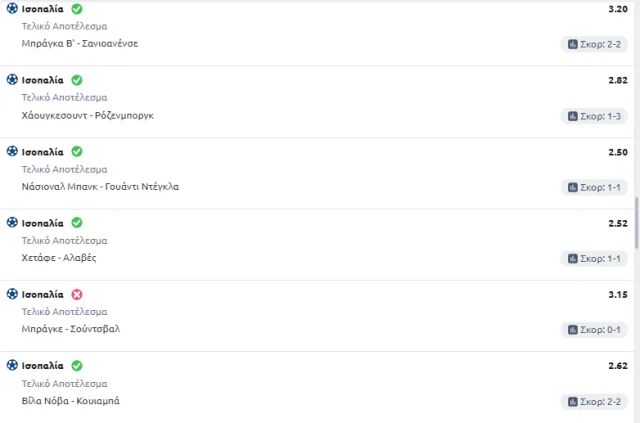The height and width of the screenshot is (423, 640).
Task: Click soccer ball icon for Χετάφε - Αλαβές
Action: click(12, 222)
